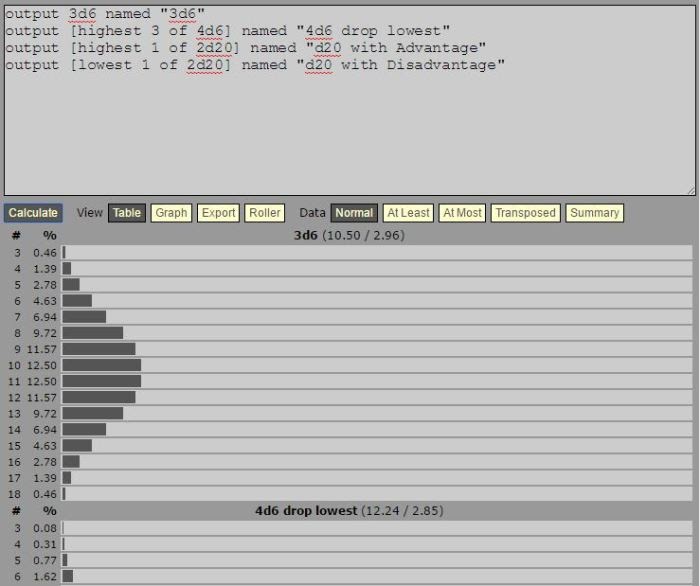Click the 12.50 value for 3d6 result 10

pyautogui.click(x=42, y=366)
